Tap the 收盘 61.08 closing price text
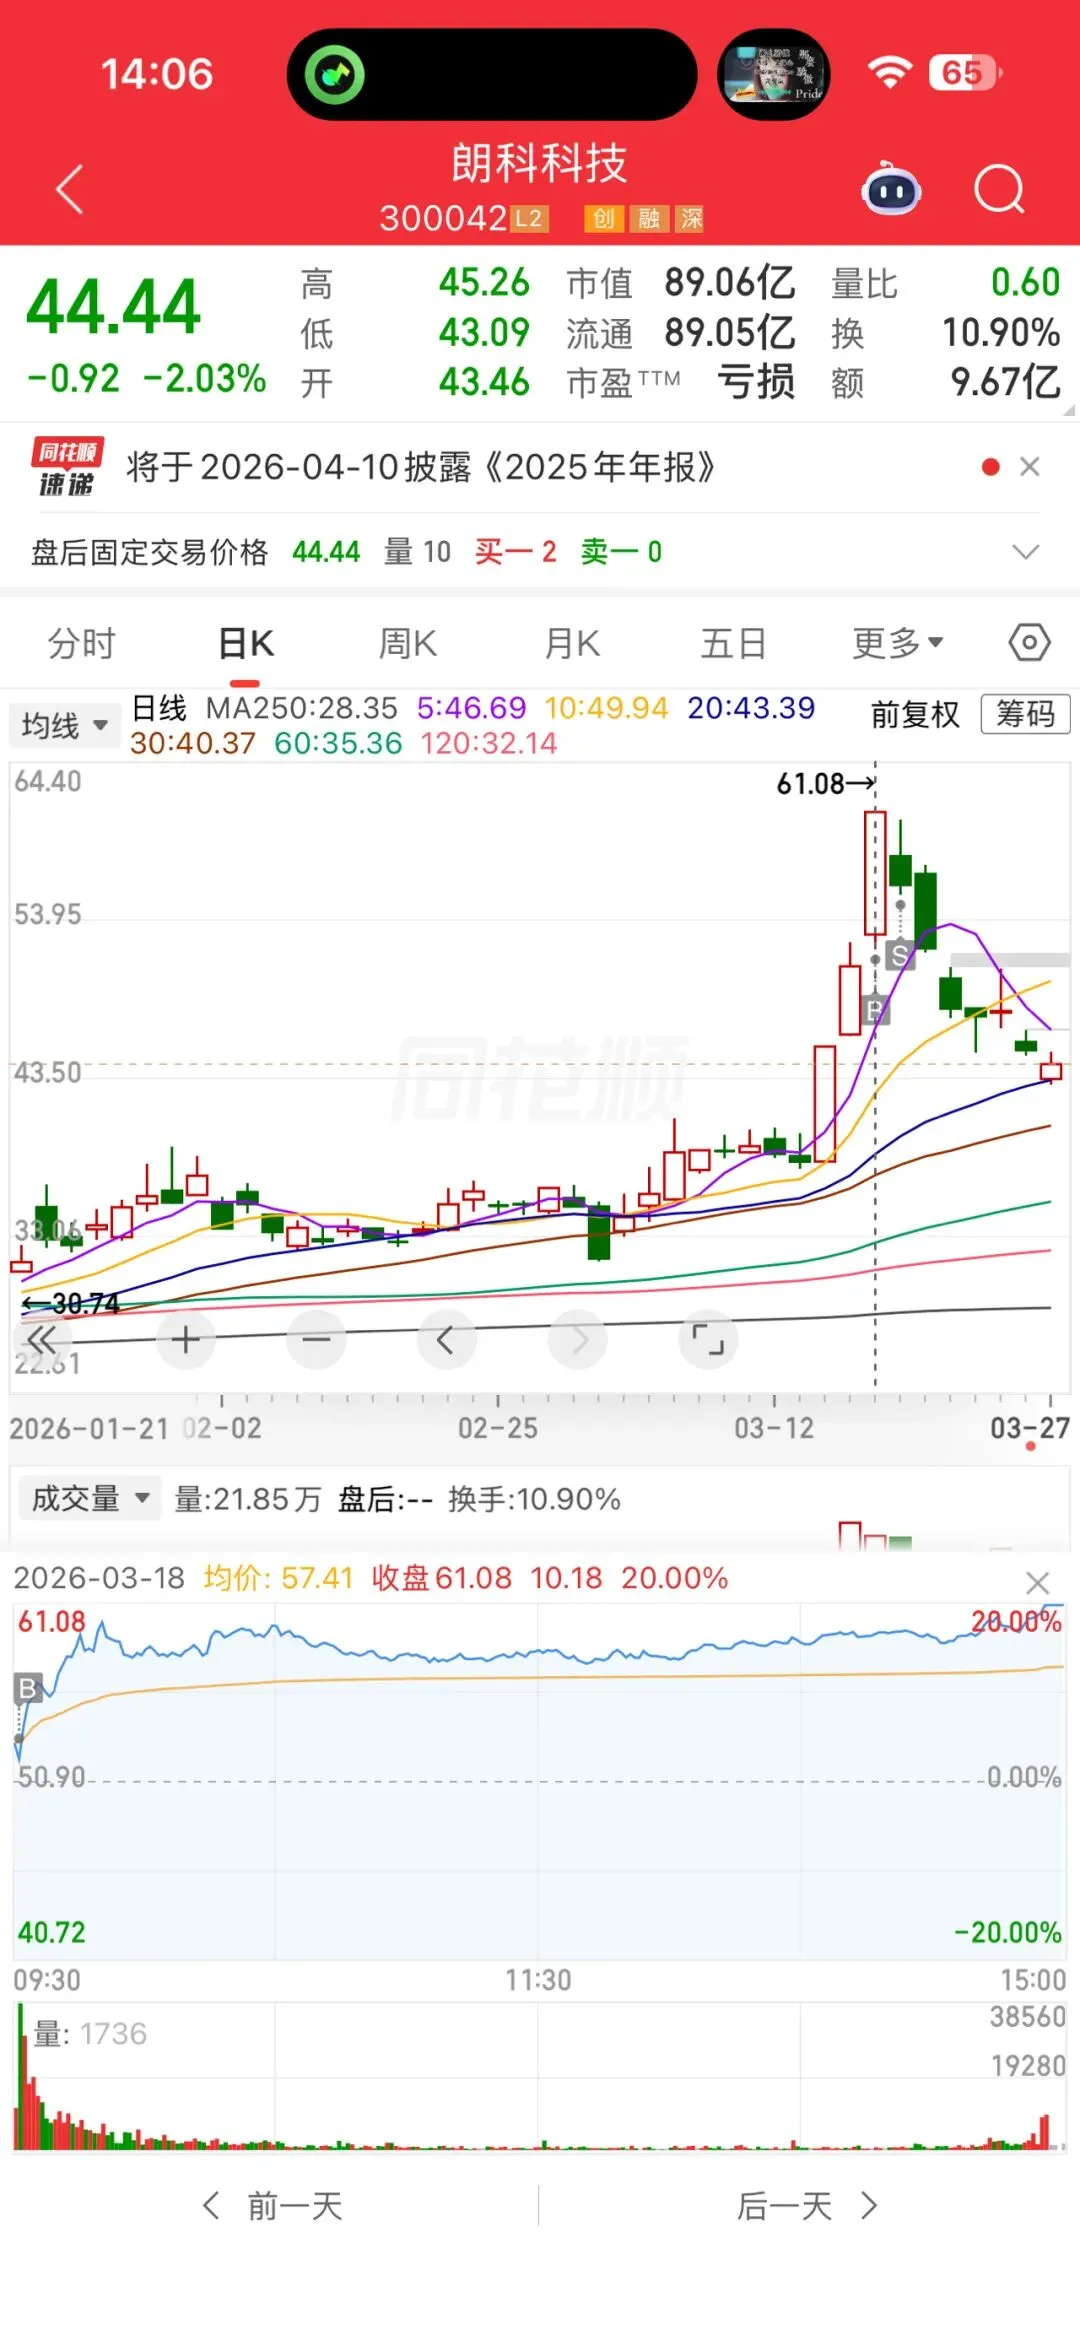The image size is (1080, 2341). point(441,1578)
